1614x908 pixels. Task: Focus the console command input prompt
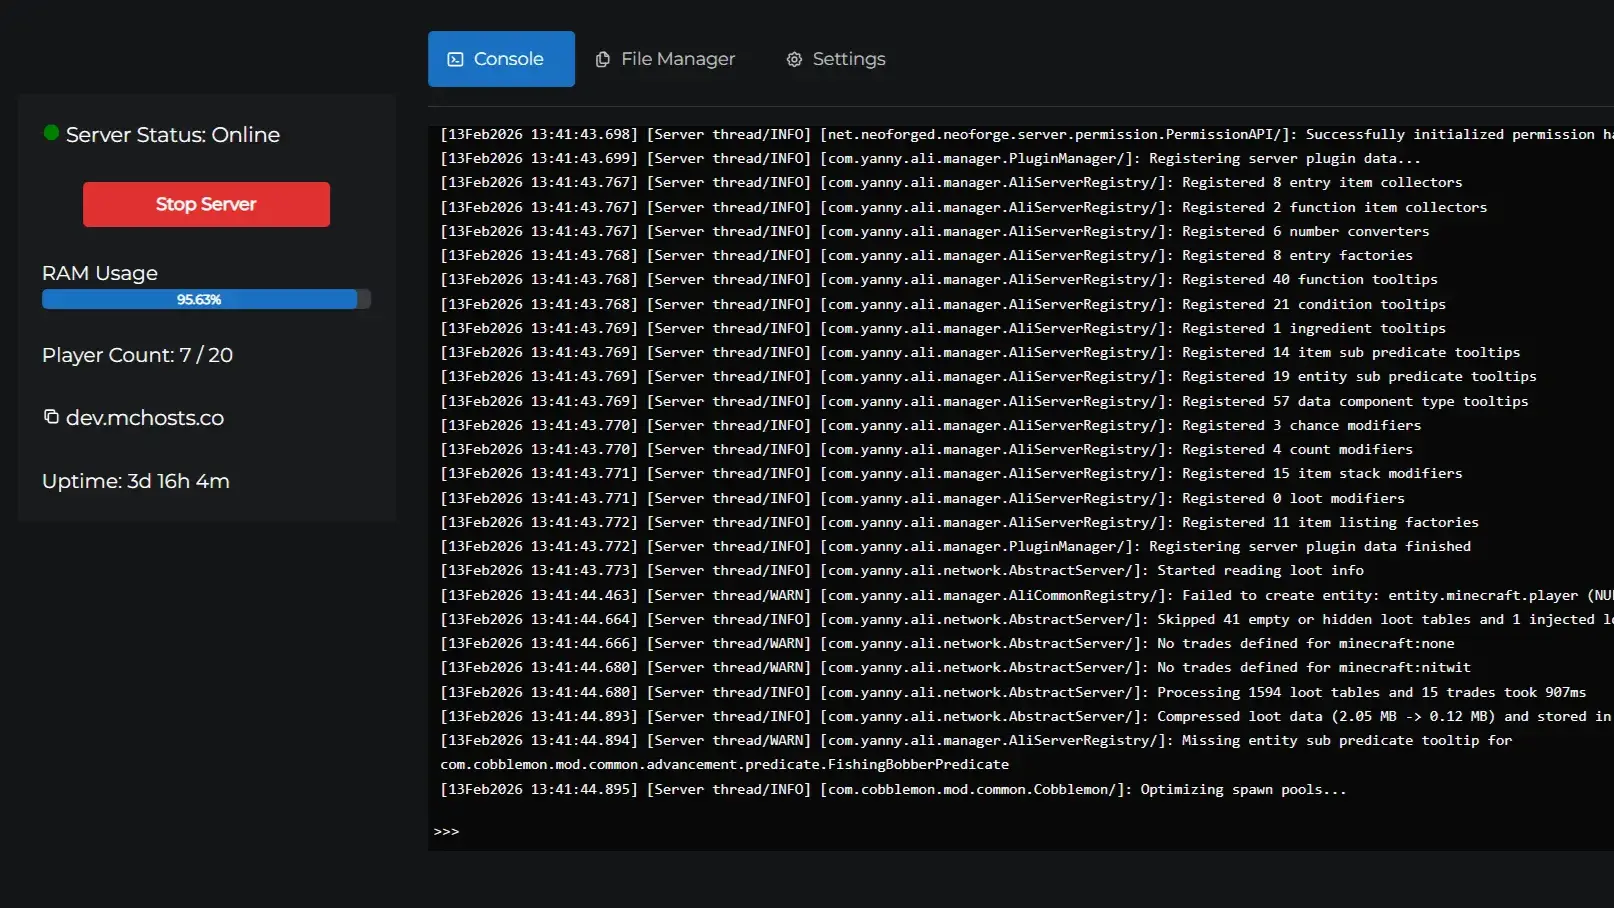pyautogui.click(x=900, y=831)
